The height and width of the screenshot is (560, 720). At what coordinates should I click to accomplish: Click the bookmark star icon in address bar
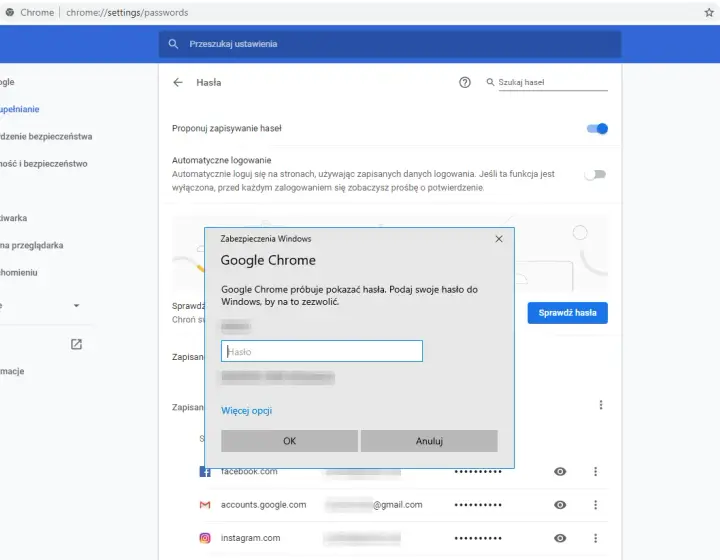tap(709, 12)
